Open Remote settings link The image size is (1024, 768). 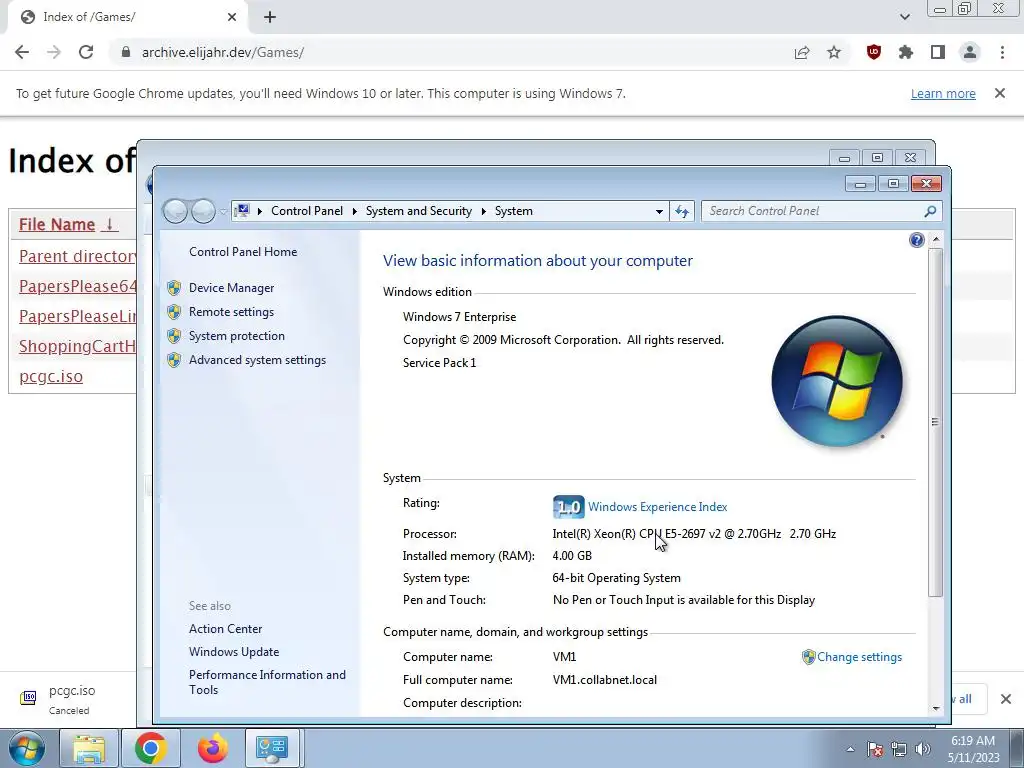coord(231,312)
